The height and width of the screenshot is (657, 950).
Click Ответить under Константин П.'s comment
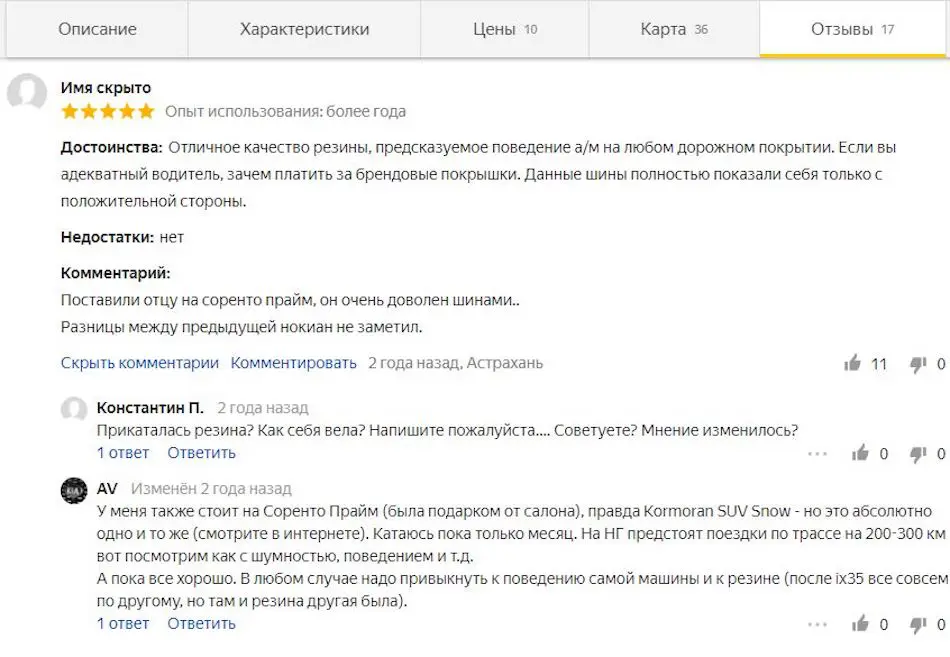[201, 453]
